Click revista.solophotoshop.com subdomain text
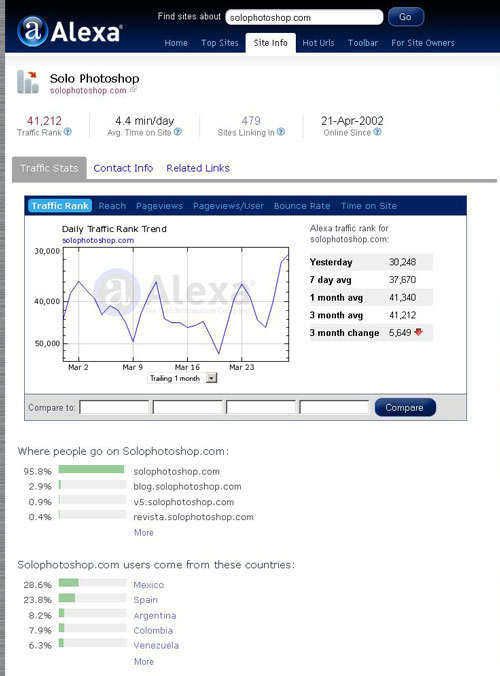 tap(193, 517)
